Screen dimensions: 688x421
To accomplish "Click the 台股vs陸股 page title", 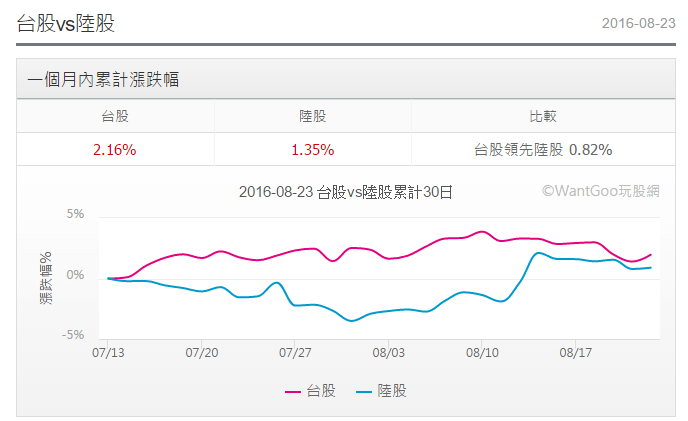I will [66, 23].
